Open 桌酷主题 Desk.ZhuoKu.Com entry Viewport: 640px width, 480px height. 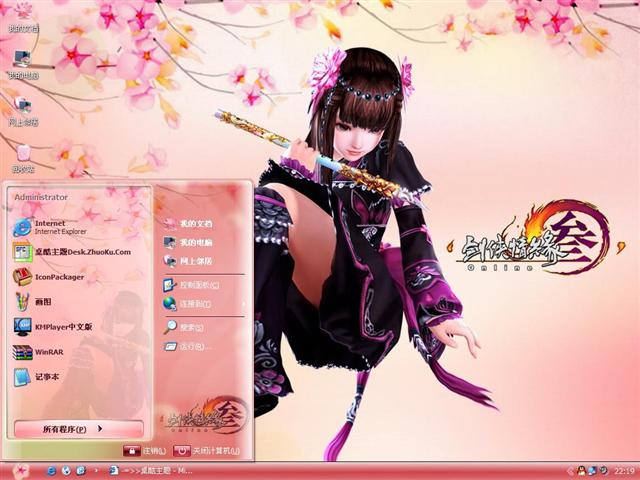point(72,252)
